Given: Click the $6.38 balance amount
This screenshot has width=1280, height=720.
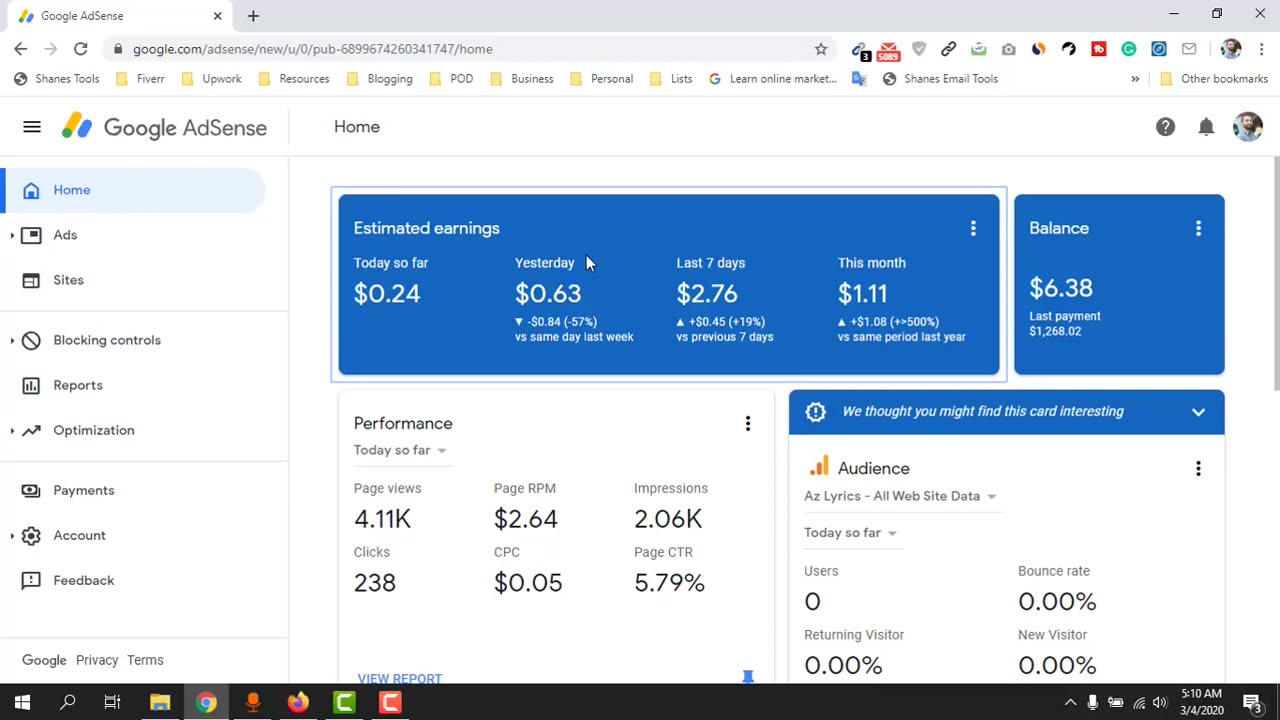Looking at the screenshot, I should click(x=1061, y=289).
